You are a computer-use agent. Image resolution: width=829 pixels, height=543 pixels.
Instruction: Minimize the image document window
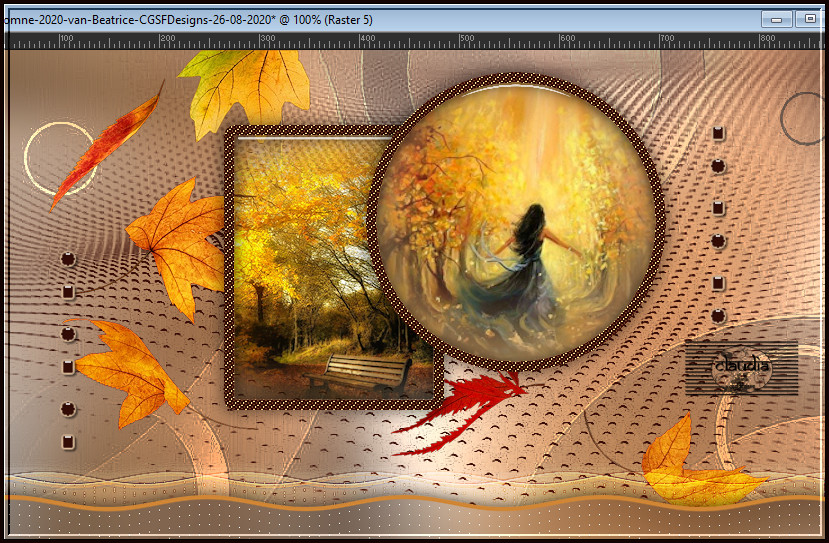pyautogui.click(x=776, y=20)
